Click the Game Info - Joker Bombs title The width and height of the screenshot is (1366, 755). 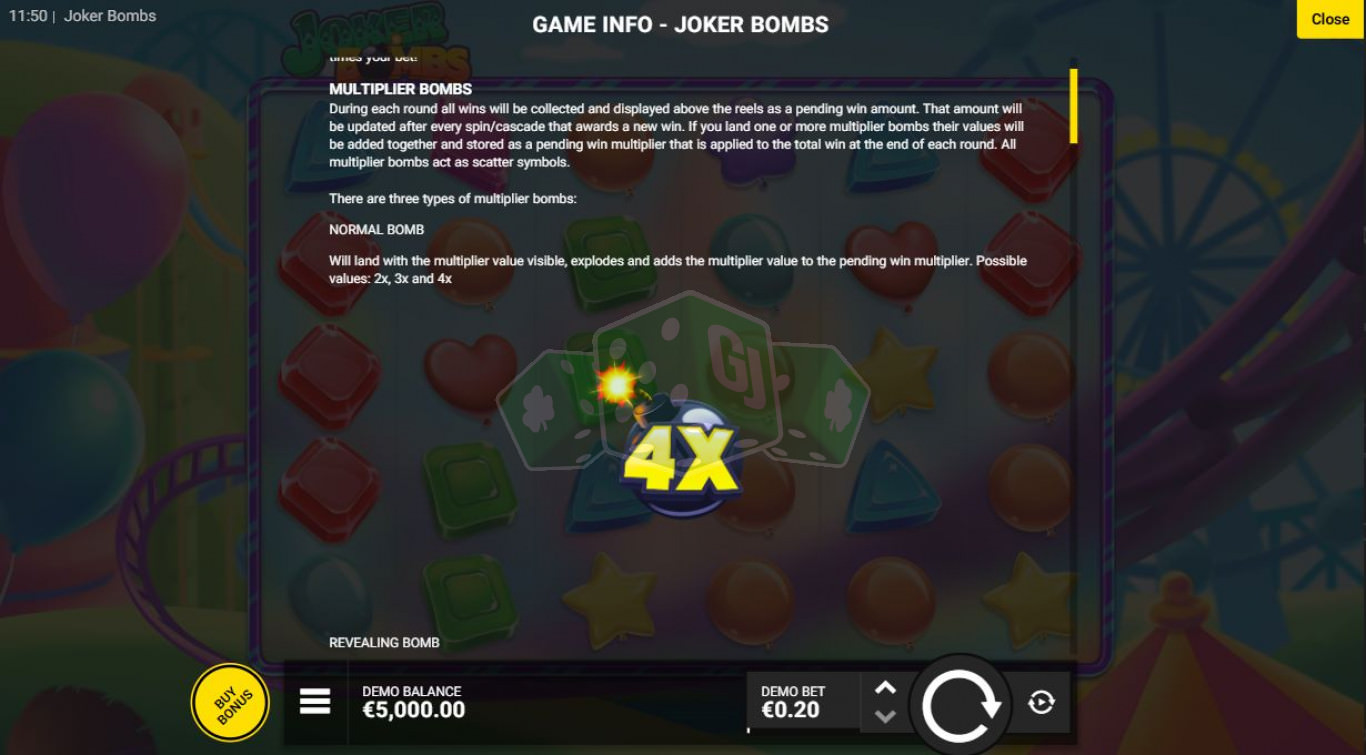coord(680,24)
